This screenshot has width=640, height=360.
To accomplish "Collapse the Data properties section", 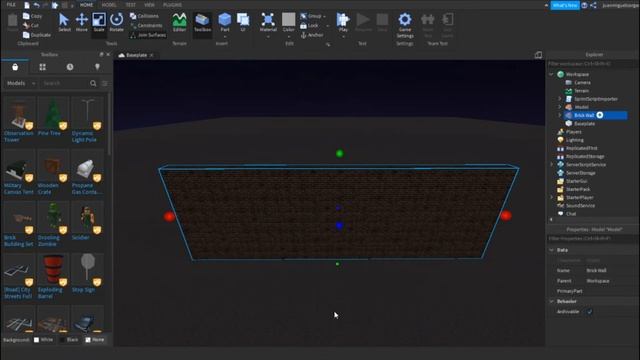I will point(551,250).
